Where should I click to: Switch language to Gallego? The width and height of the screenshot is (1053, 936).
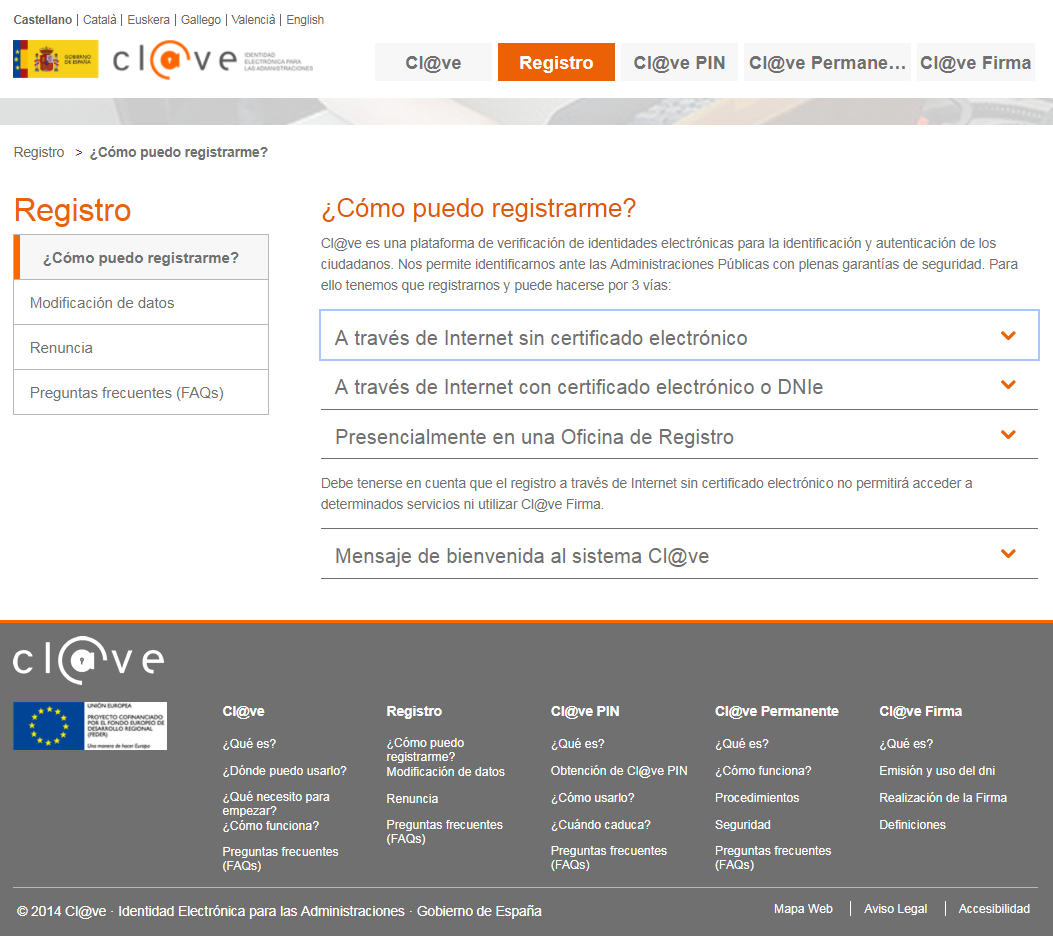(201, 20)
